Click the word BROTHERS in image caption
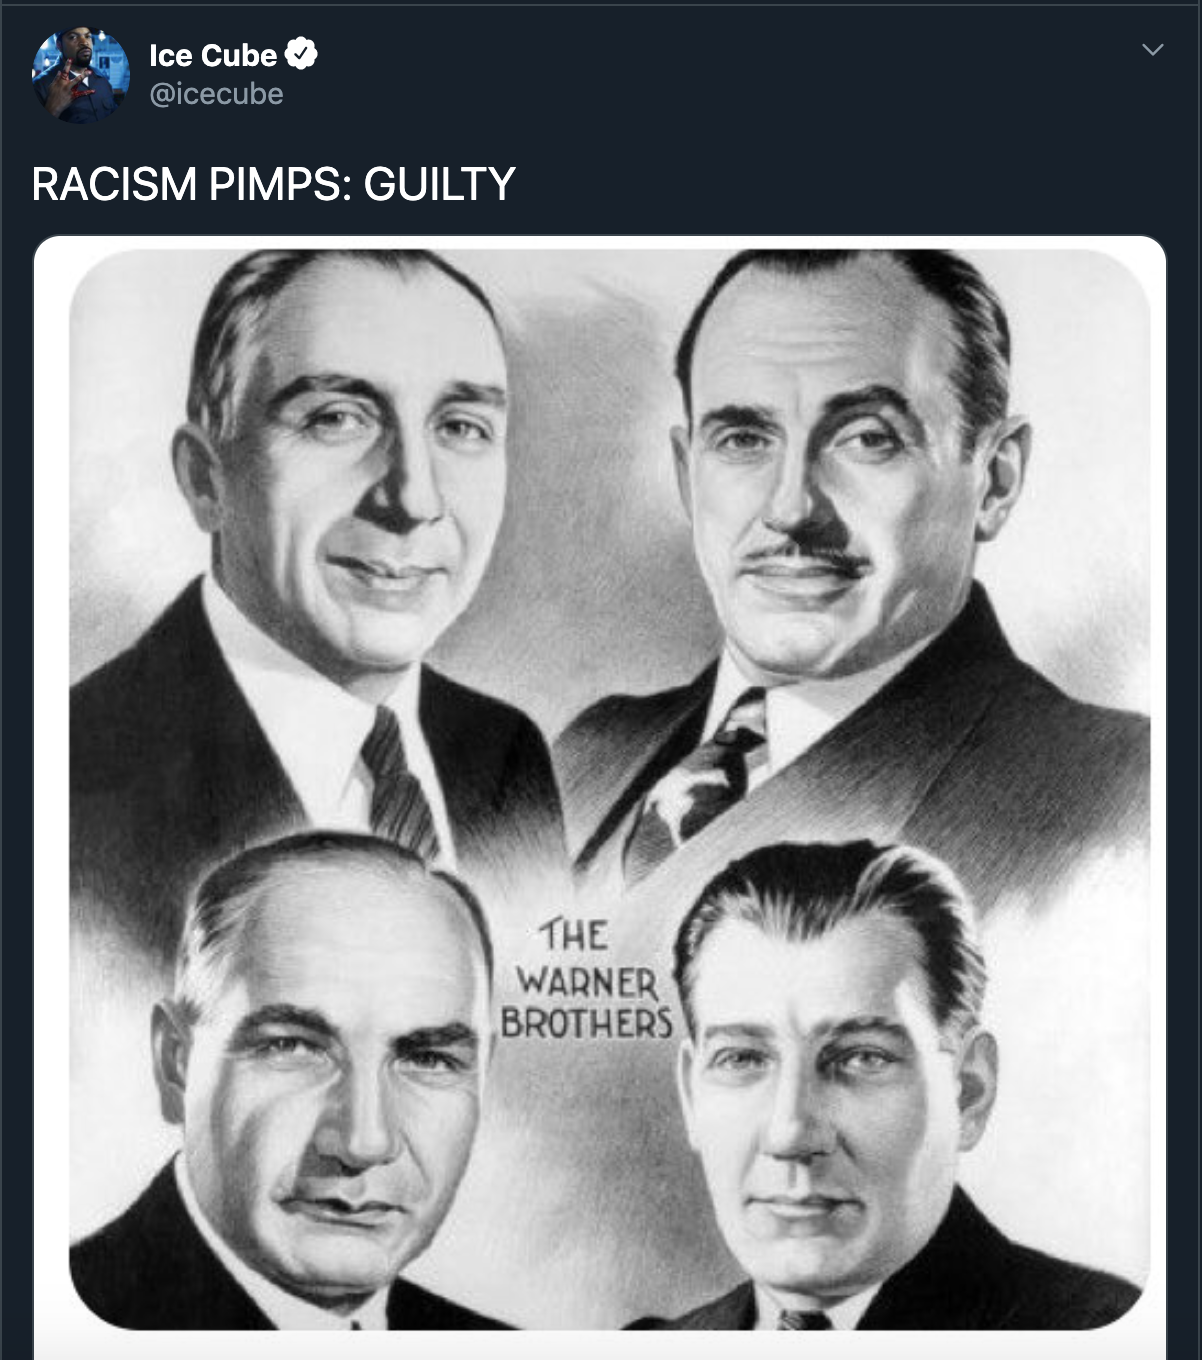Viewport: 1202px width, 1360px height. (x=587, y=1023)
